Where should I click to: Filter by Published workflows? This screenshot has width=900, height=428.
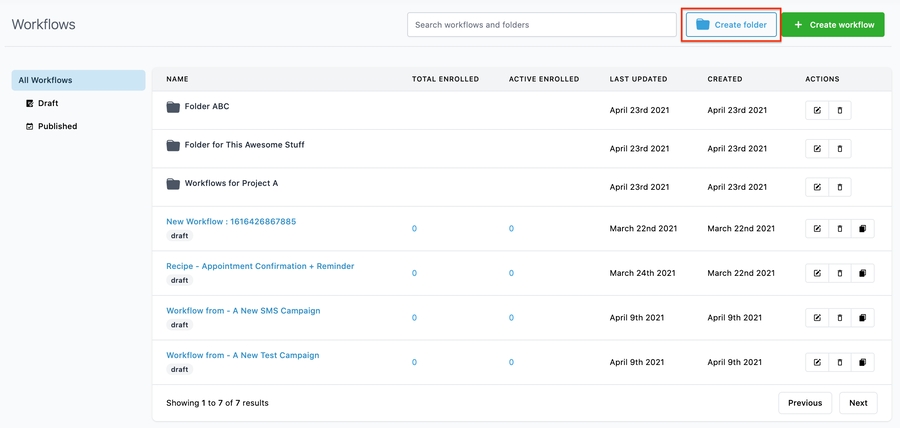point(57,126)
